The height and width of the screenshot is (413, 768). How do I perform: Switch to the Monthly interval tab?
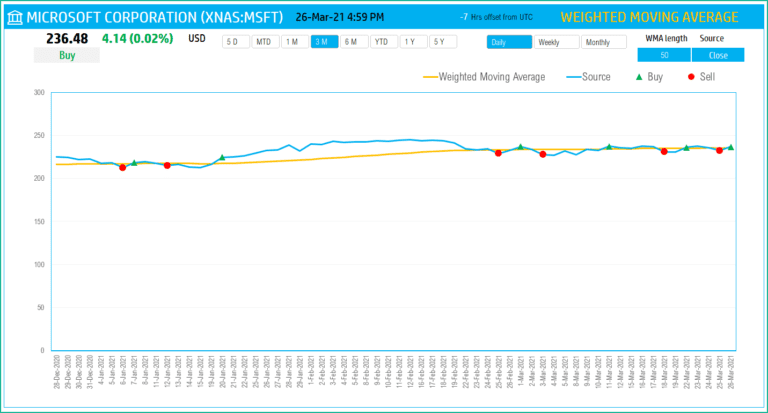(604, 42)
